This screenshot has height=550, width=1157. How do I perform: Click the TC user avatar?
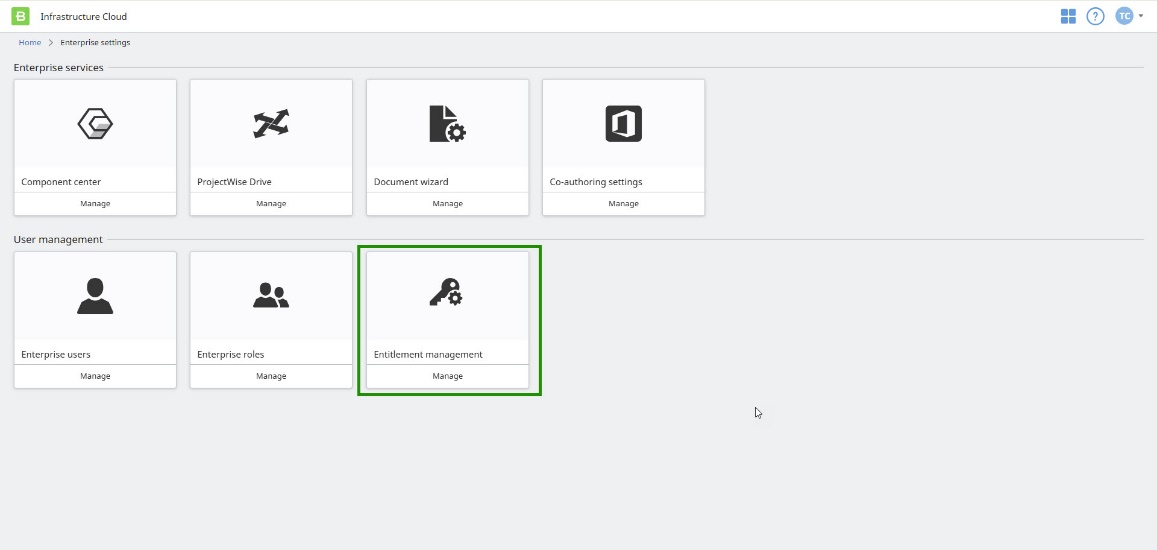pyautogui.click(x=1124, y=16)
